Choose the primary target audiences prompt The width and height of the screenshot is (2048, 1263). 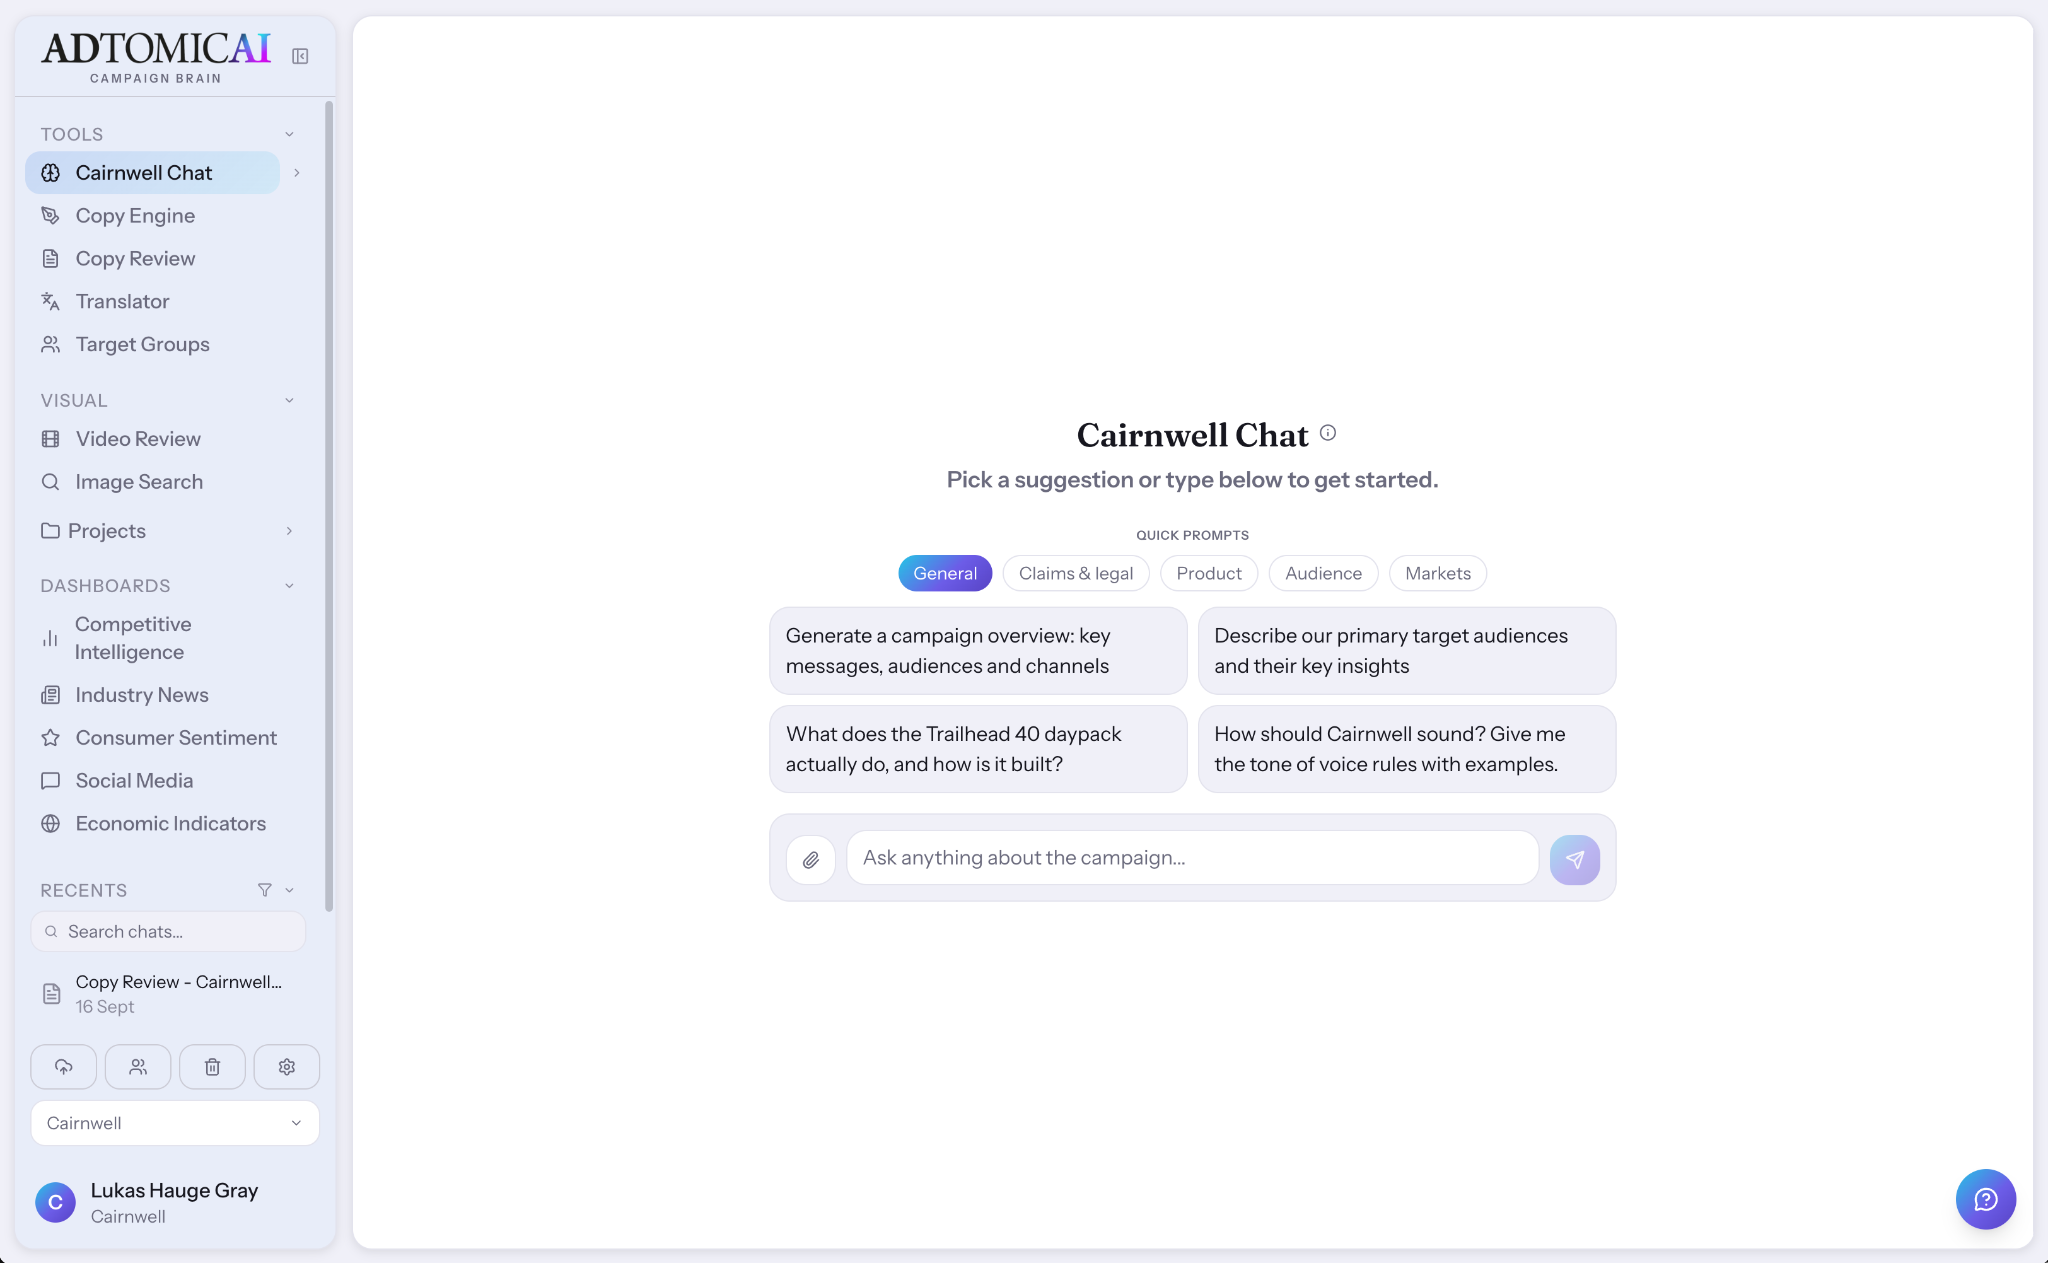point(1407,651)
